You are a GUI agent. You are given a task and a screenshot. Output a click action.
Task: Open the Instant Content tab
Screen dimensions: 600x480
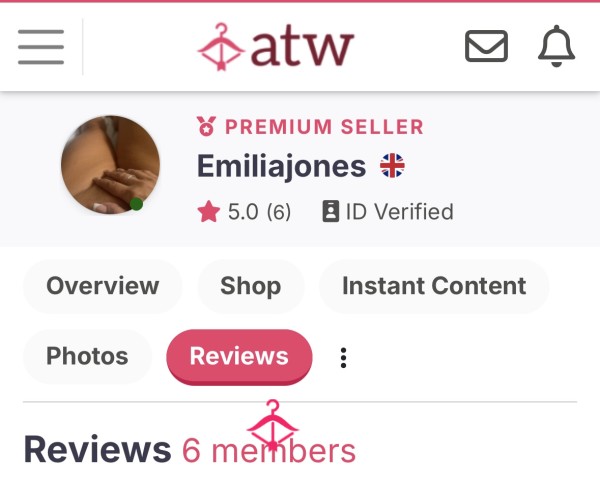(x=434, y=286)
